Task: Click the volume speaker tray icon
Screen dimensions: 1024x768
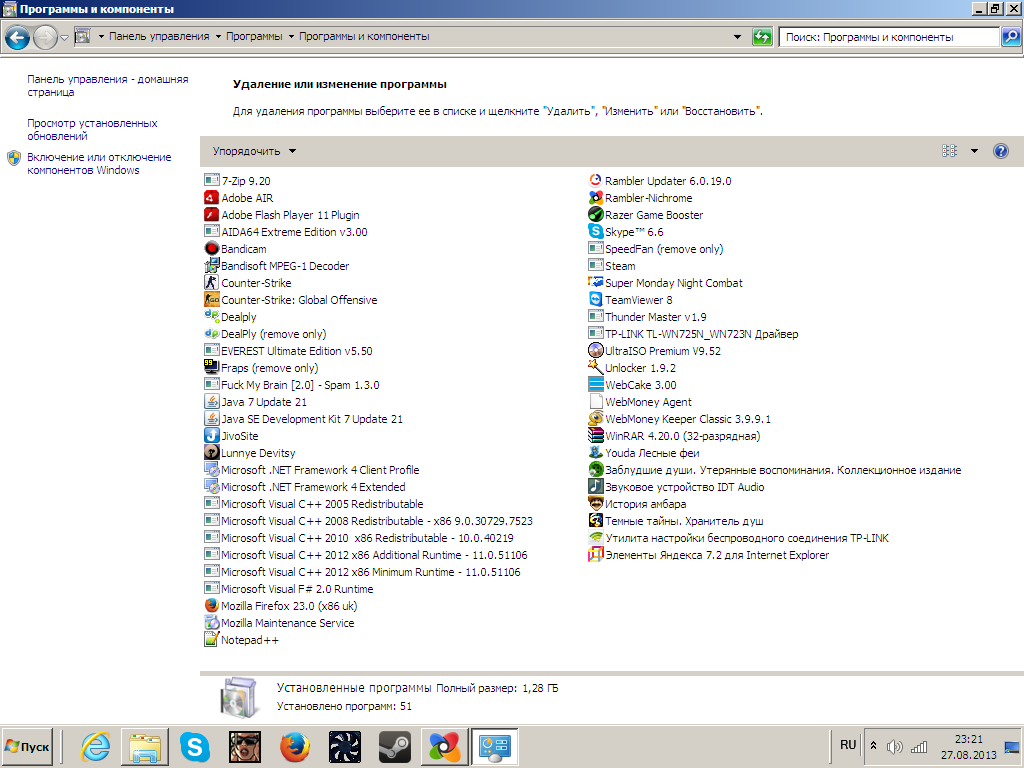Action: coord(894,746)
